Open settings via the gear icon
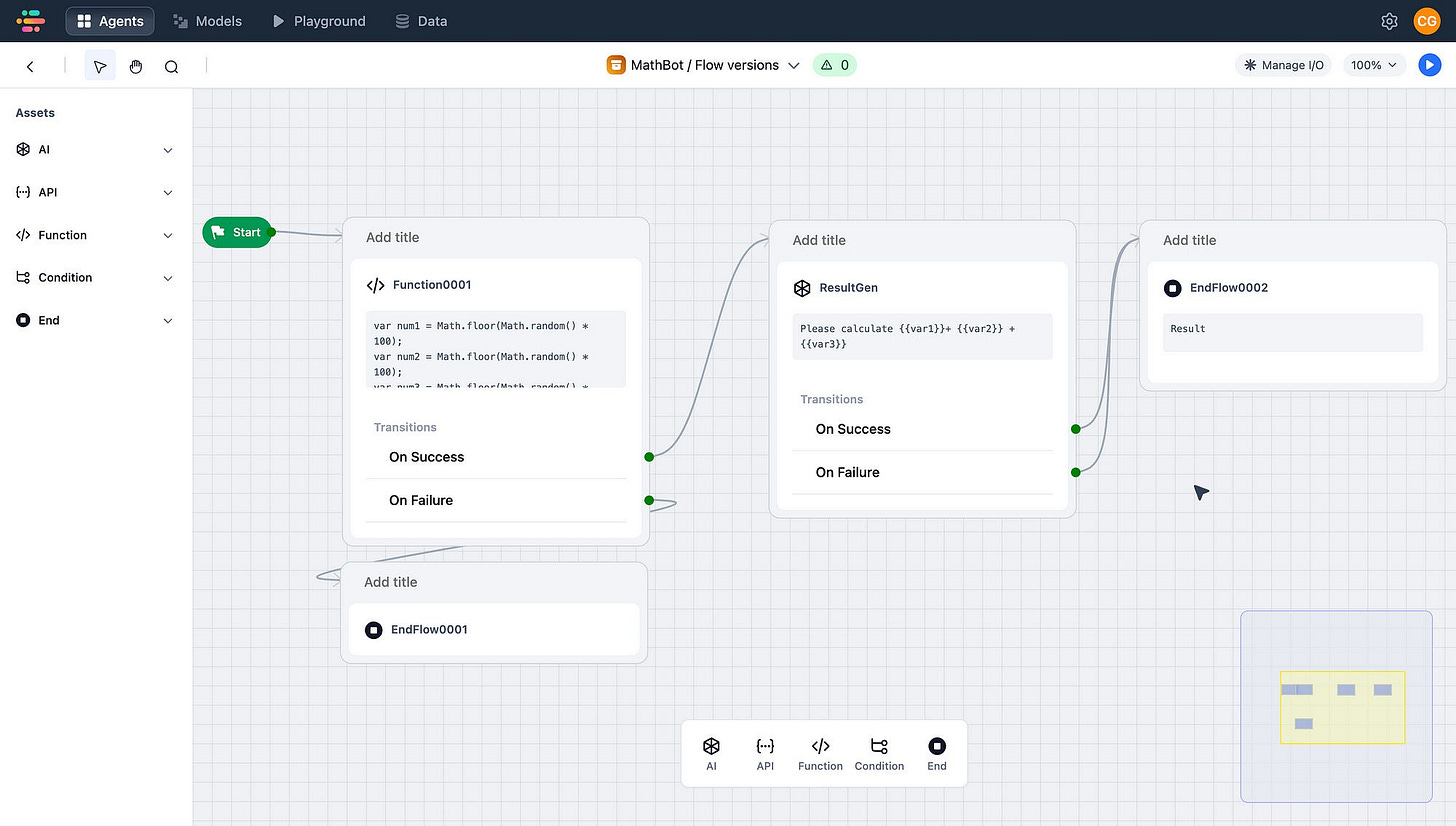The height and width of the screenshot is (826, 1456). pyautogui.click(x=1389, y=21)
